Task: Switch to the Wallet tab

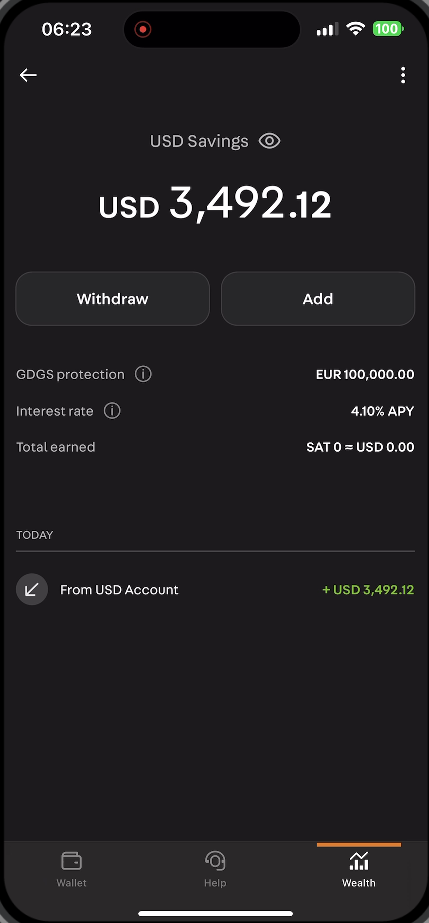Action: tap(71, 869)
